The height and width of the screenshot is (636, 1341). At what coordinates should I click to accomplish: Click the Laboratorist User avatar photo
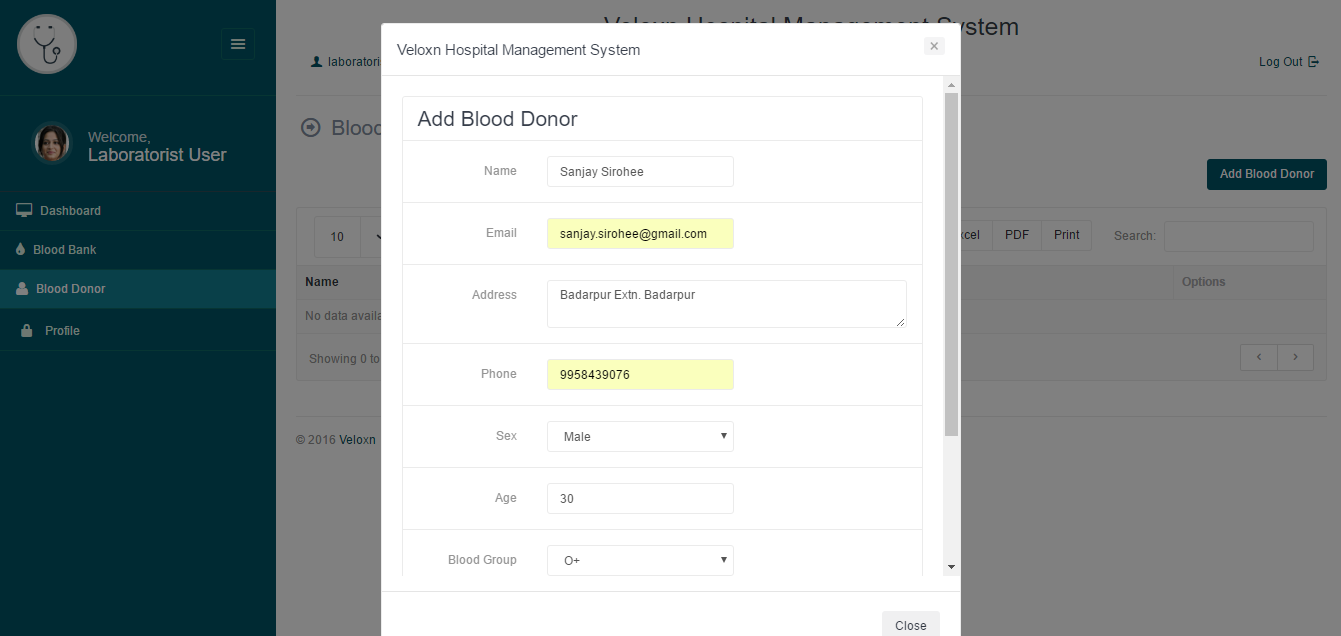(x=52, y=144)
